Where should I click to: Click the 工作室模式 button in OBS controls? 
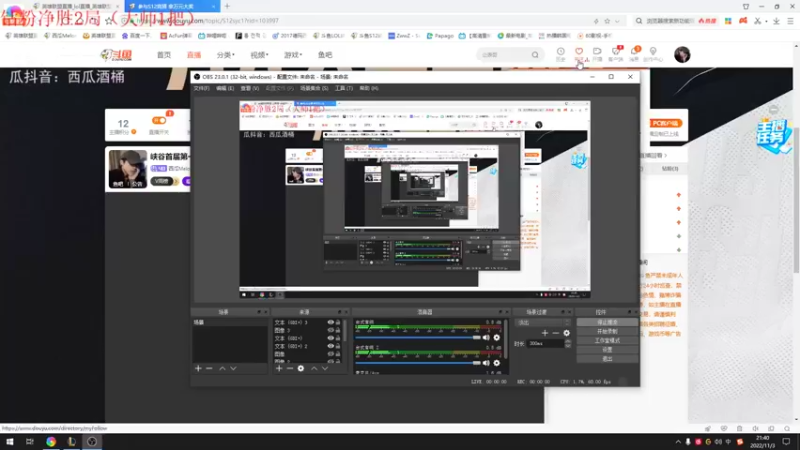pos(607,341)
